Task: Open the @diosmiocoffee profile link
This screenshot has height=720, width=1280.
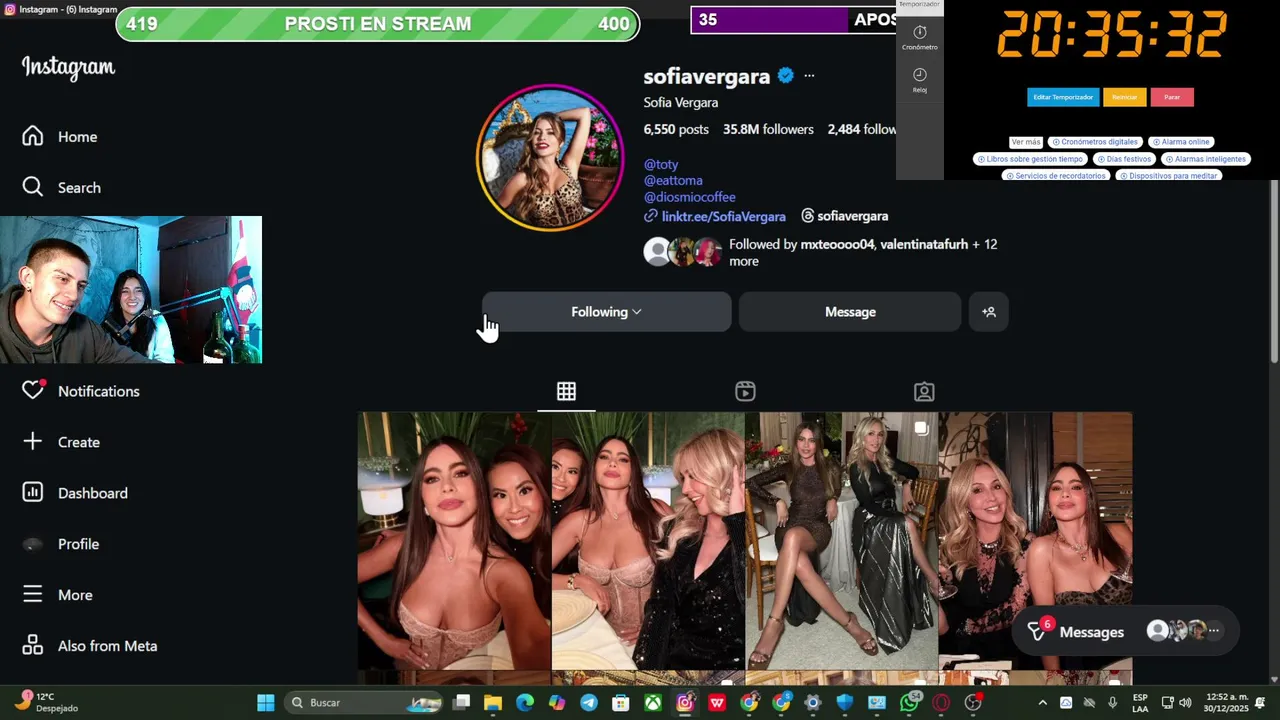Action: click(690, 197)
